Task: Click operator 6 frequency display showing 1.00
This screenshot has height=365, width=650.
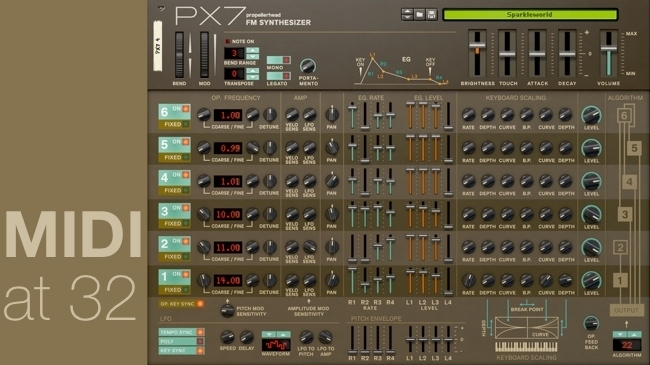Action: click(228, 115)
